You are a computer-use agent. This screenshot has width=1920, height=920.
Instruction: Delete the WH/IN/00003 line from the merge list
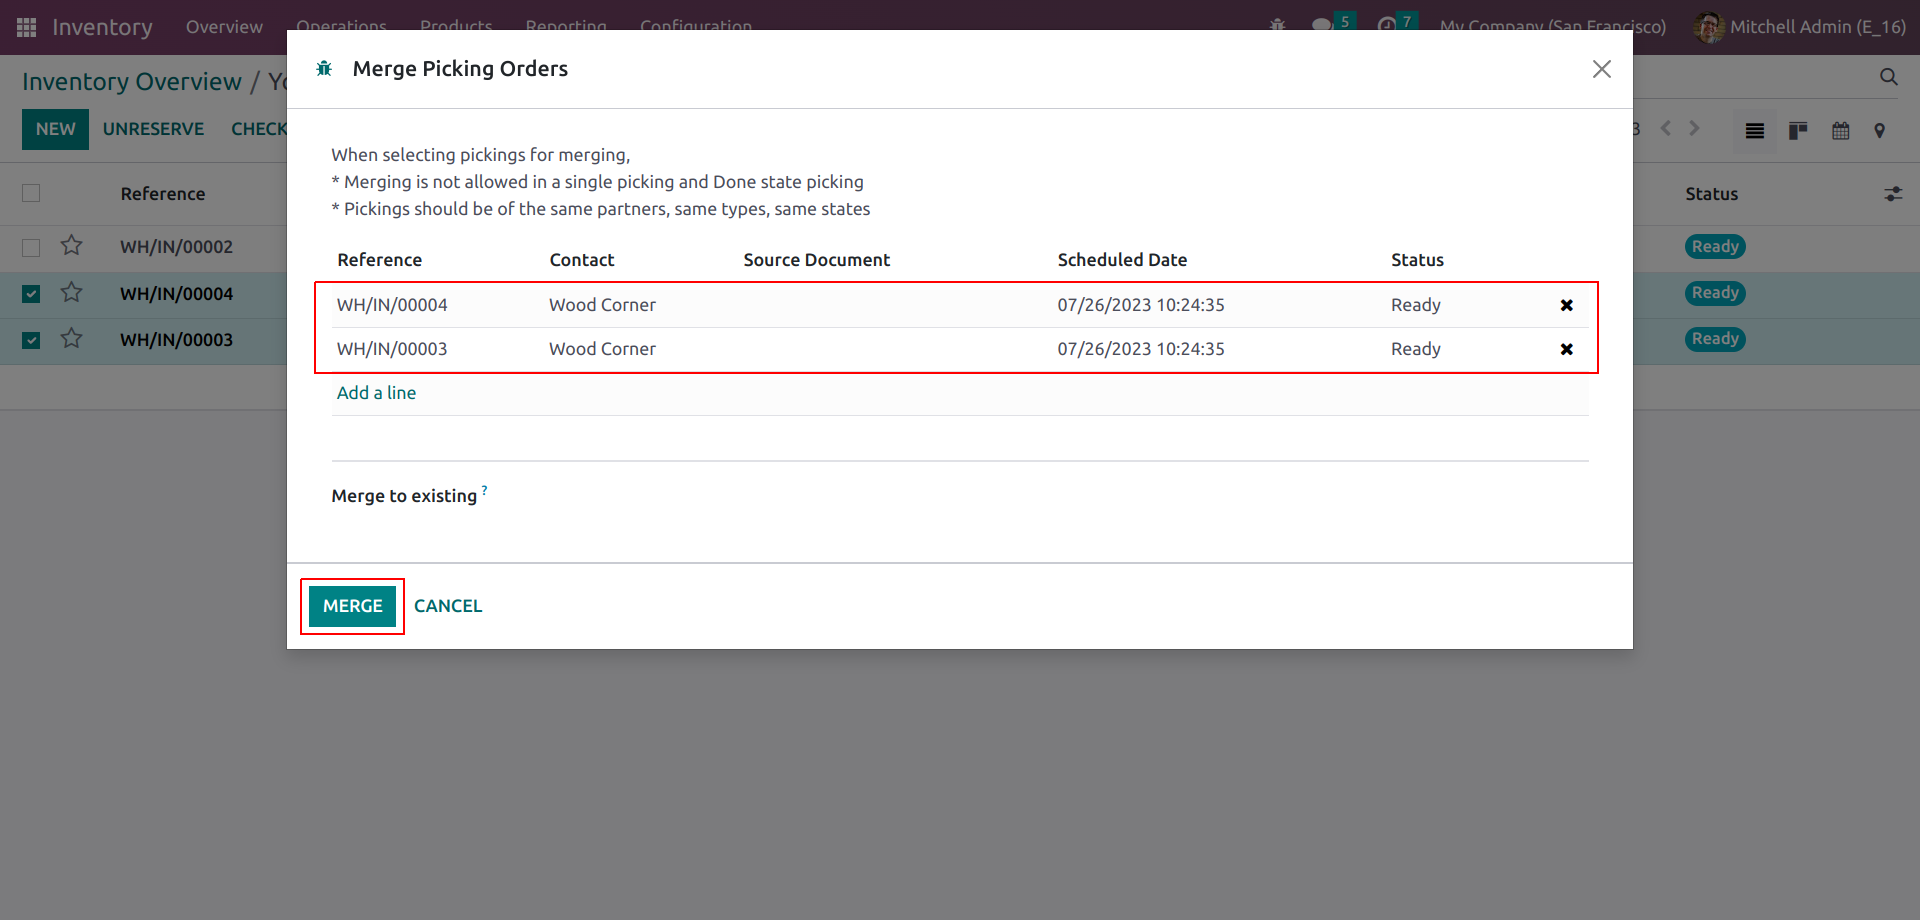coord(1566,349)
